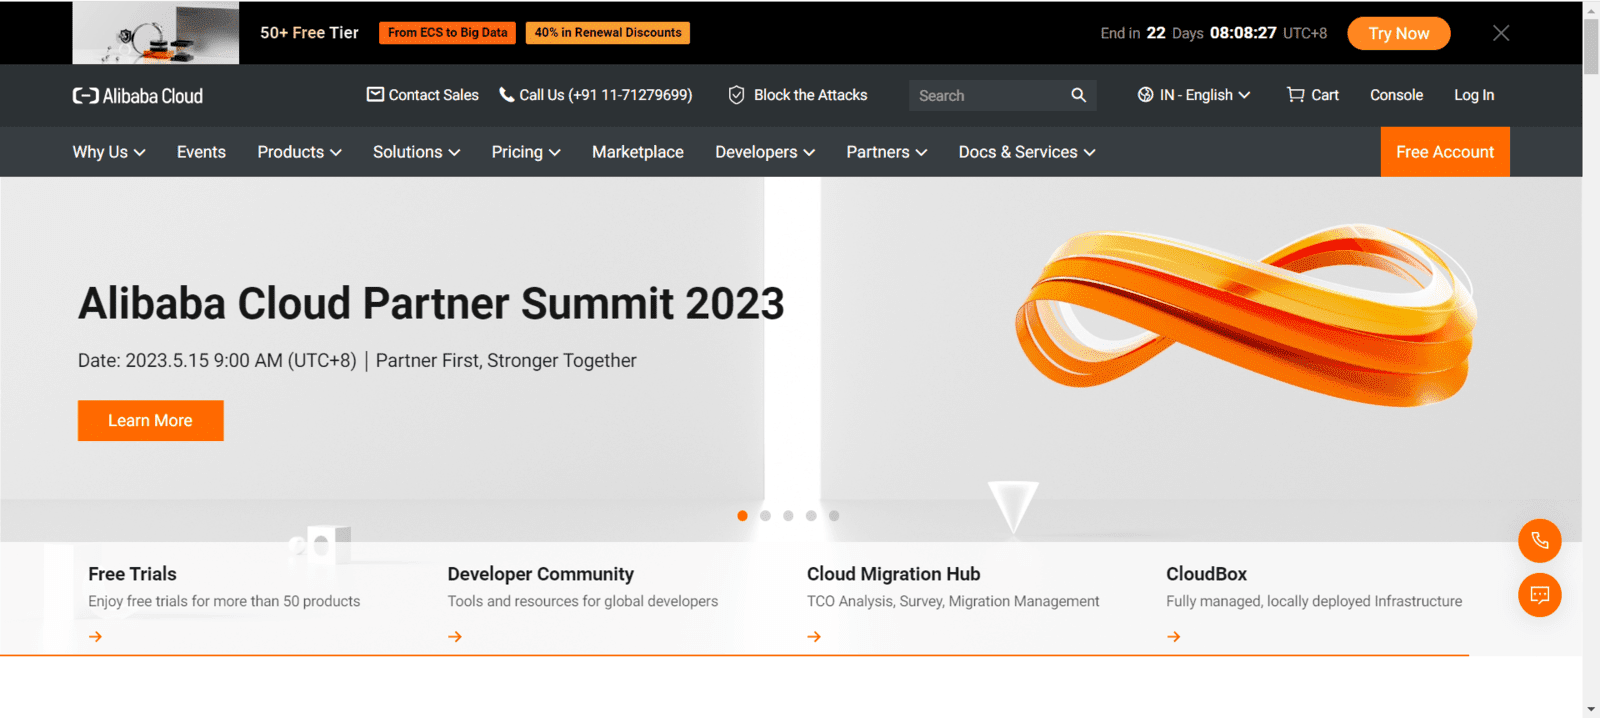The image size is (1600, 718).
Task: Select the fifth carousel dot
Action: (834, 516)
